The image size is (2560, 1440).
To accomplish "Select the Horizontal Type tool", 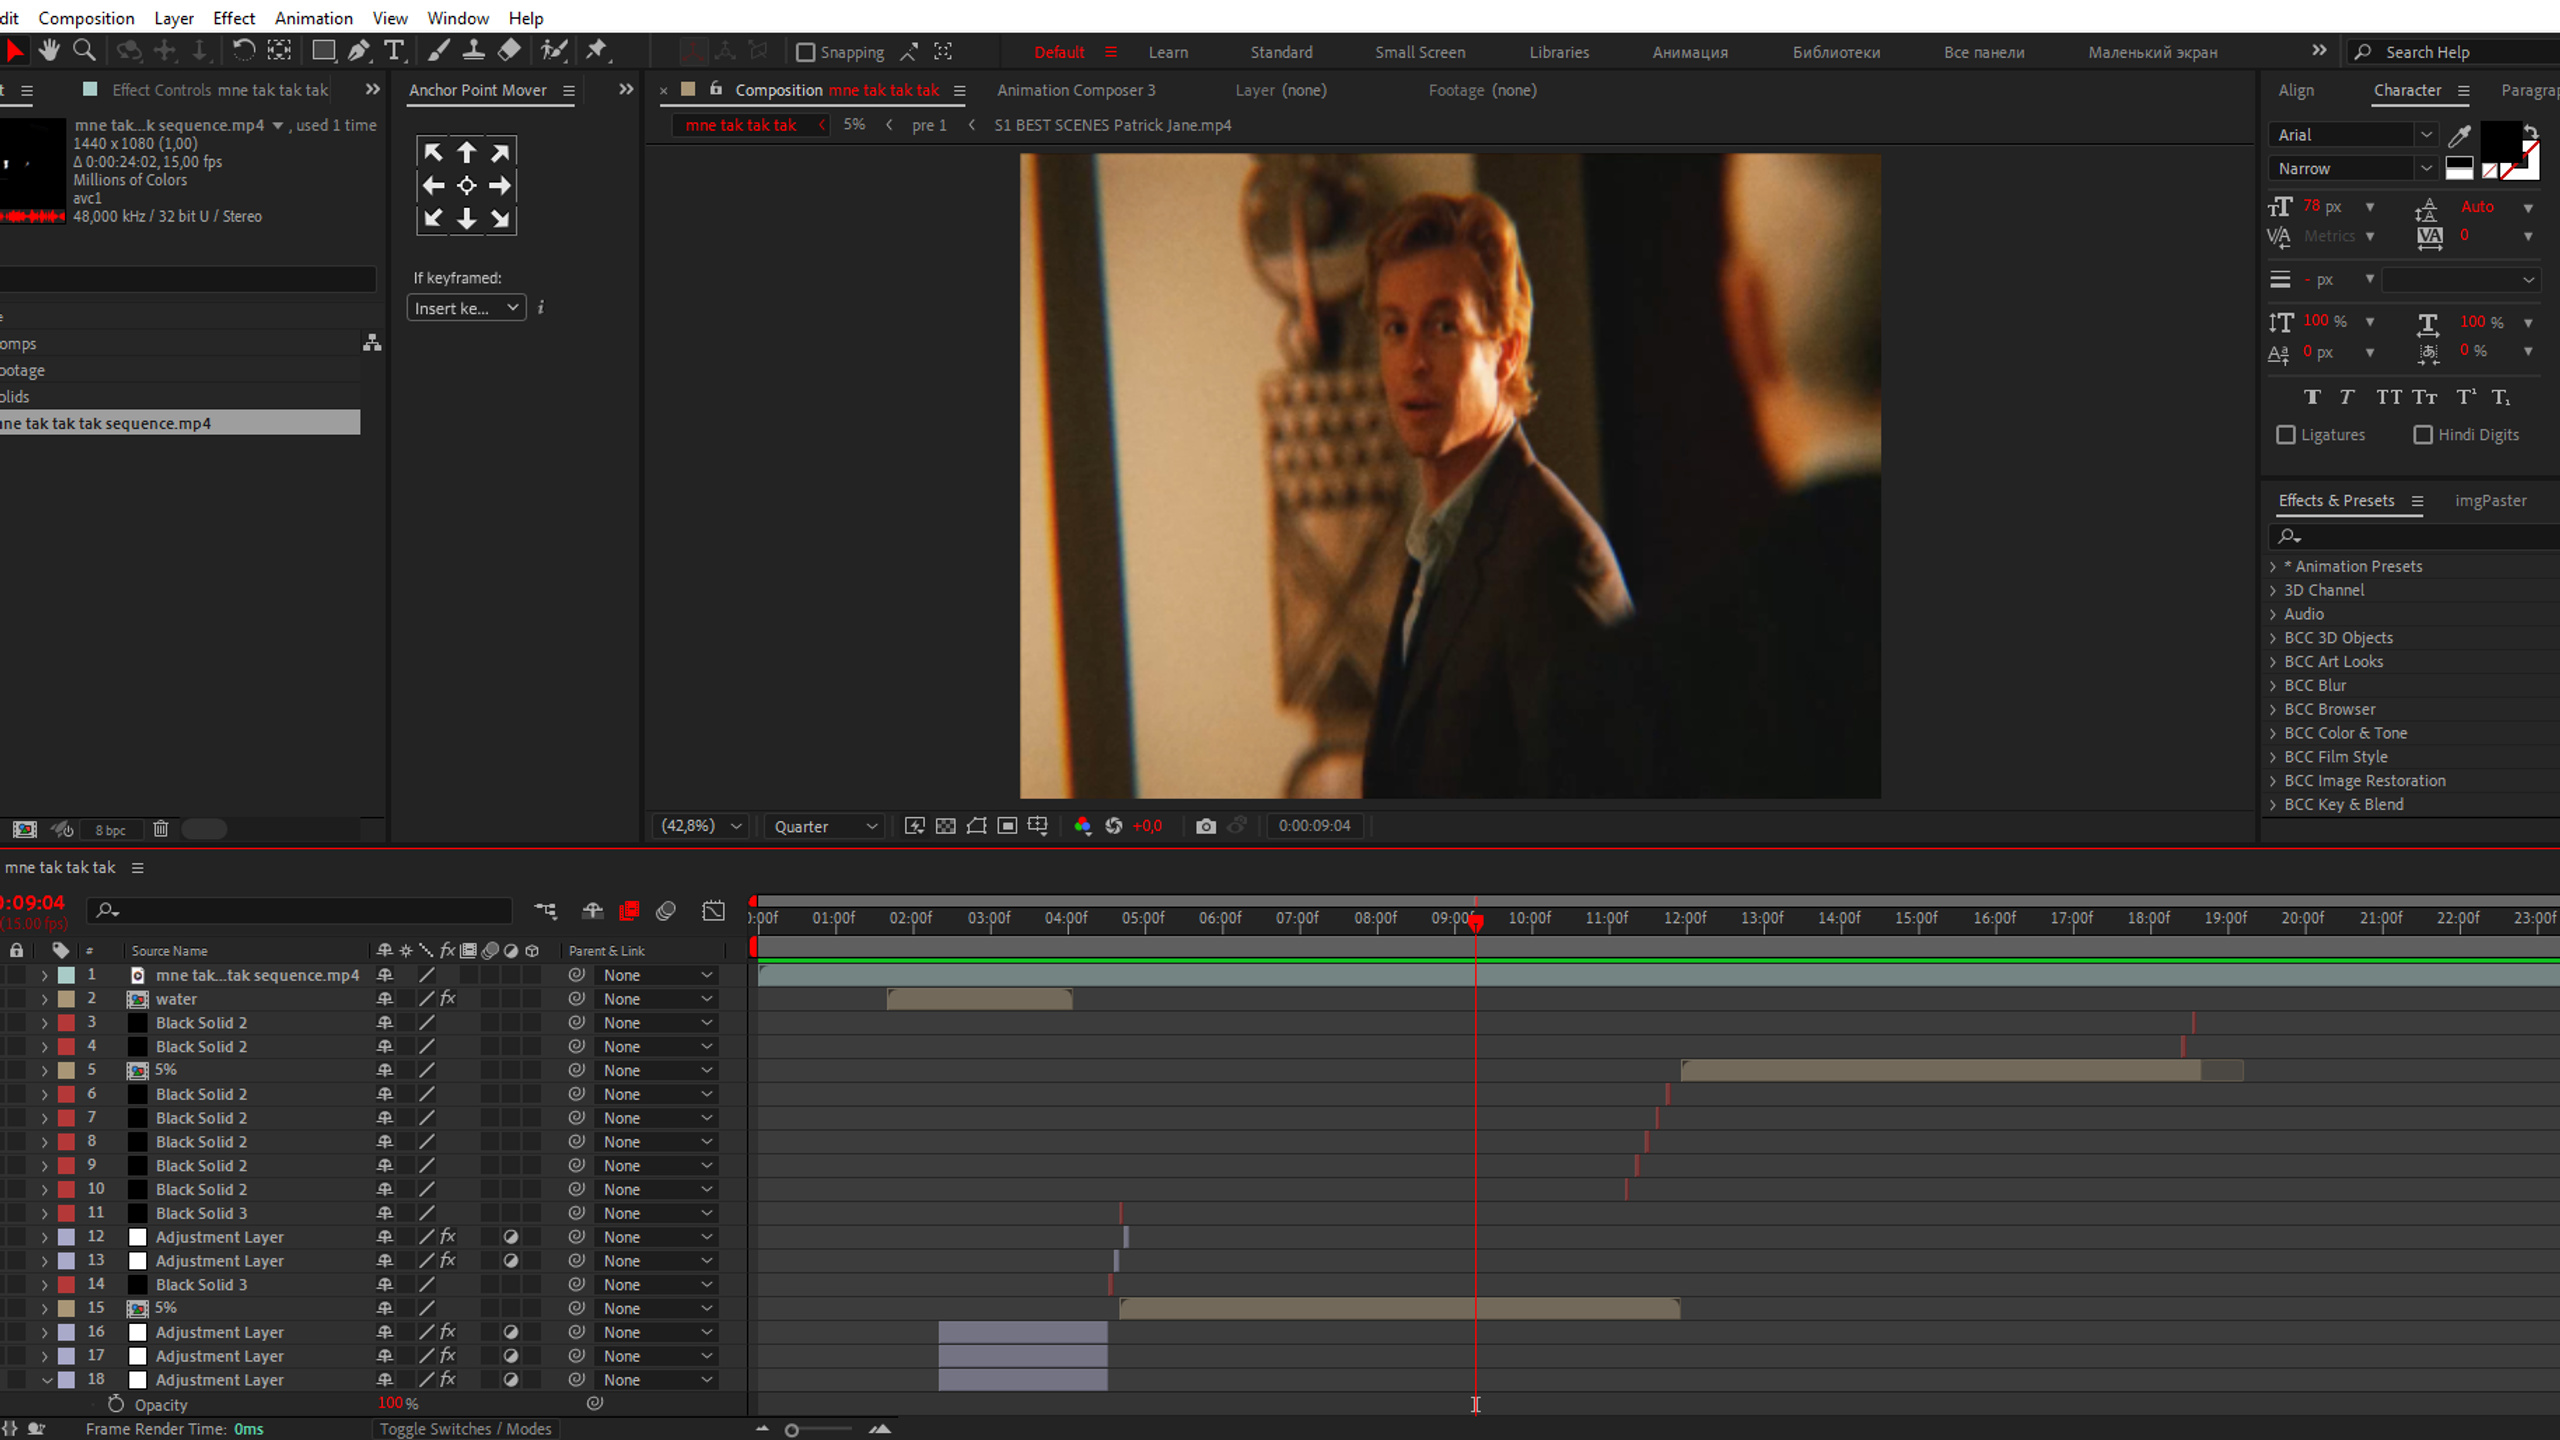I will 394,50.
